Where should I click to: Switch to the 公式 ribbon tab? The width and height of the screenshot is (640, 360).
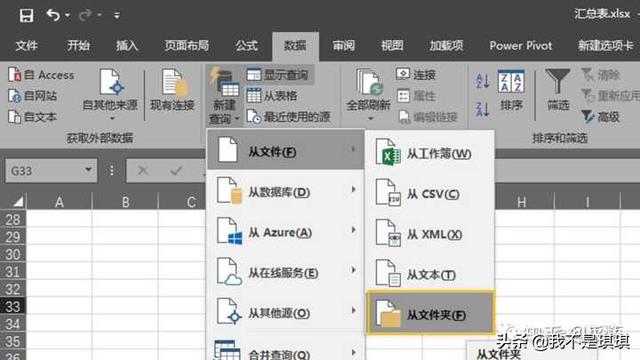click(247, 45)
